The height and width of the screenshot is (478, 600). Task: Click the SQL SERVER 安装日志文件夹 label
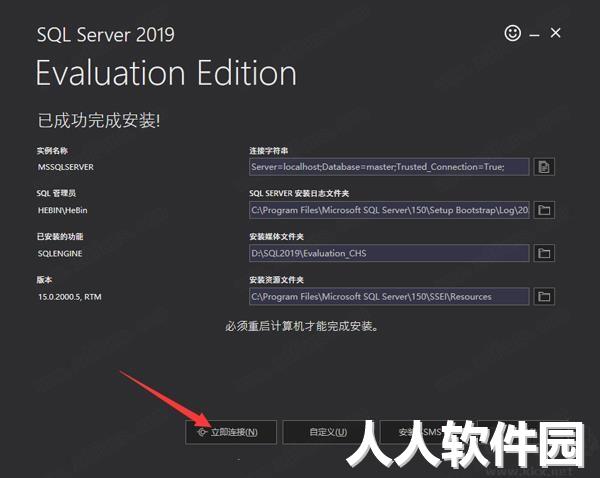point(299,194)
